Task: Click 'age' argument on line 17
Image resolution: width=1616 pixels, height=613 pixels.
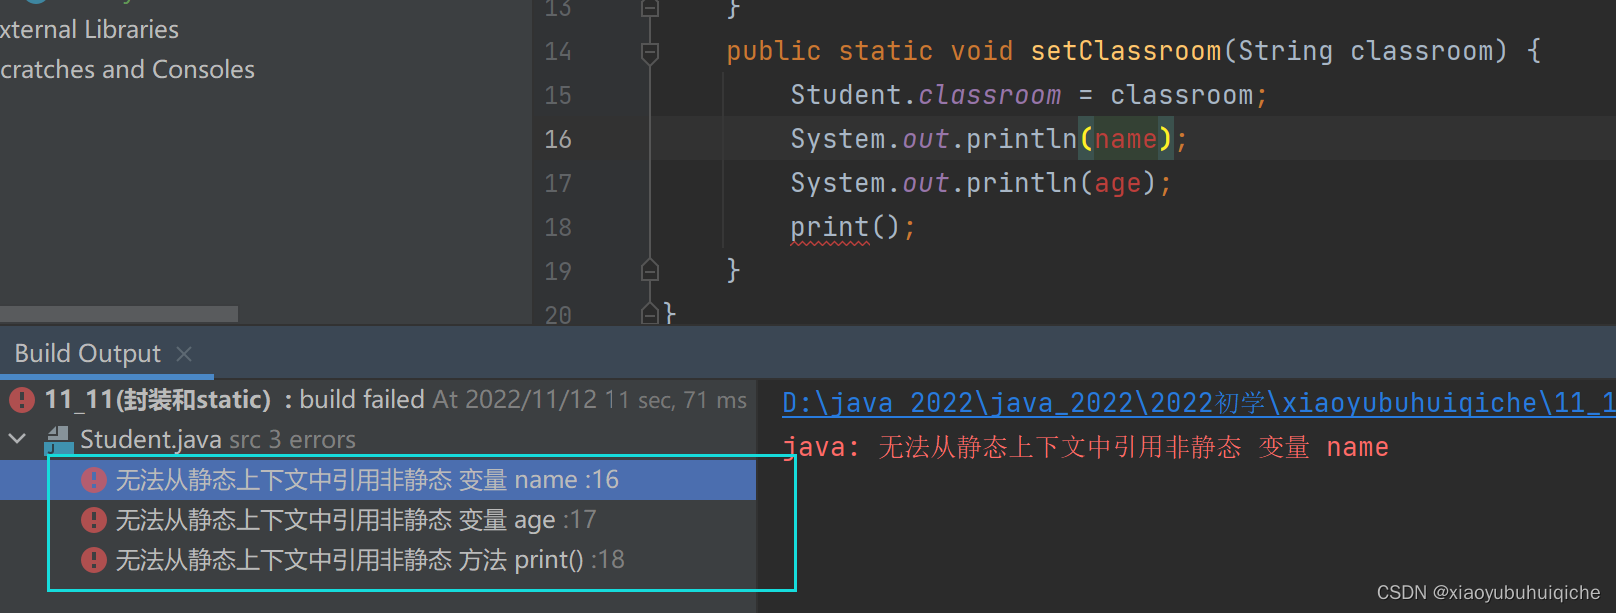Action: 1118,183
